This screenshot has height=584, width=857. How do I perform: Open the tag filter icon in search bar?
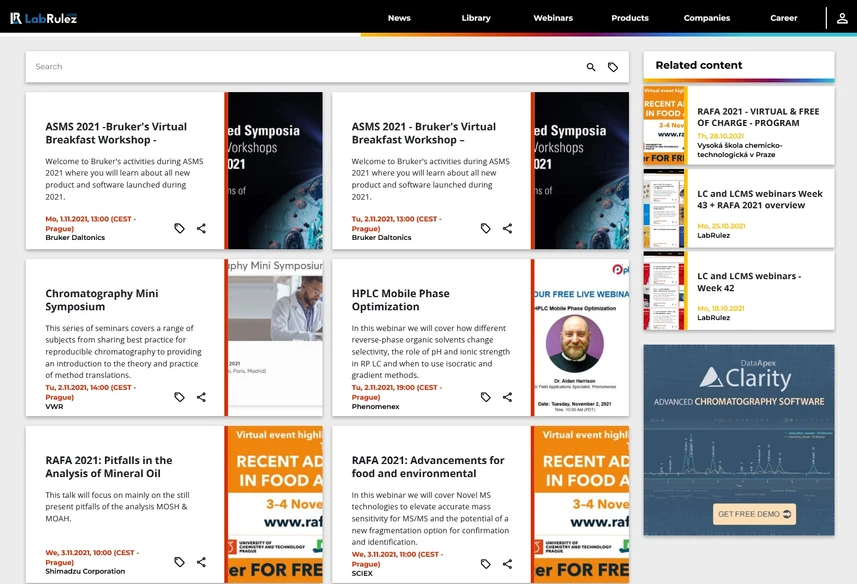pyautogui.click(x=613, y=67)
